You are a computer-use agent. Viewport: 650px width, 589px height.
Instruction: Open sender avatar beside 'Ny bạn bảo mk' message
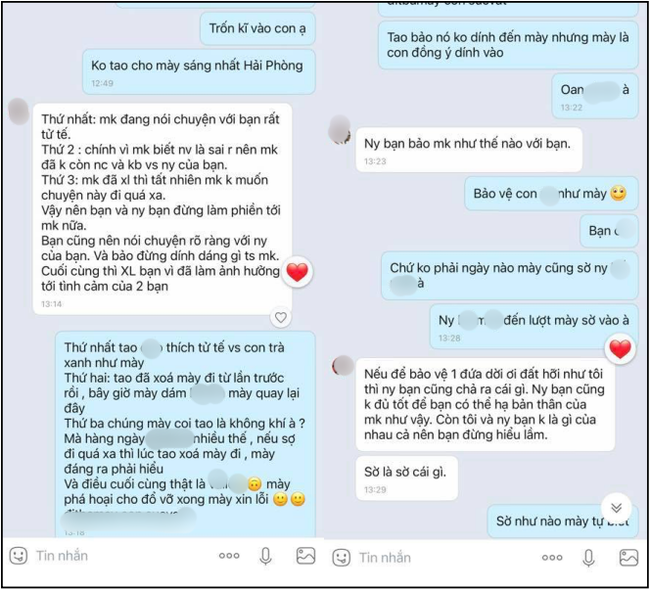(x=340, y=130)
